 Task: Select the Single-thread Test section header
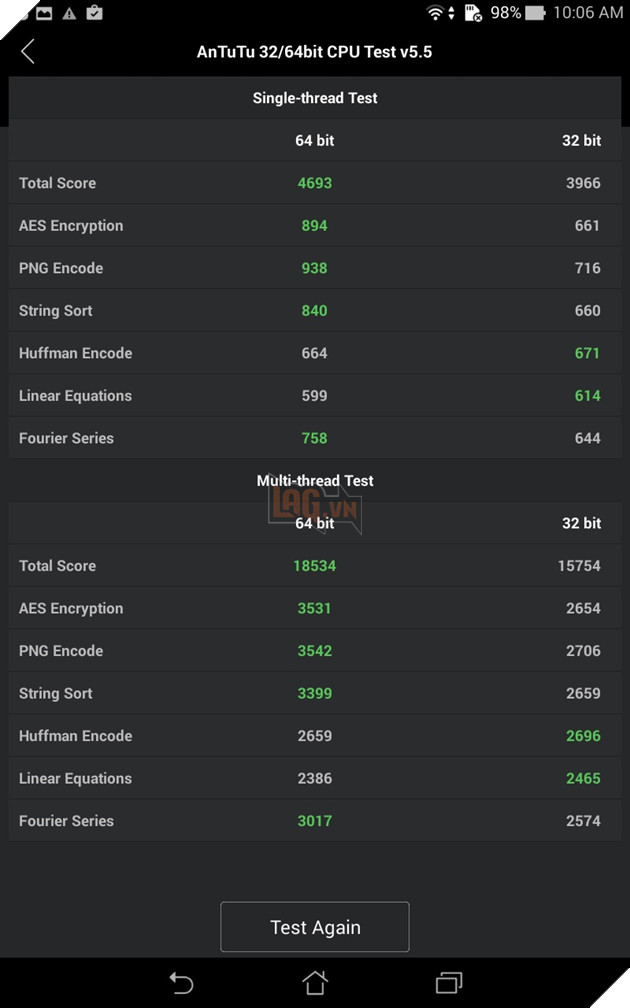[315, 98]
